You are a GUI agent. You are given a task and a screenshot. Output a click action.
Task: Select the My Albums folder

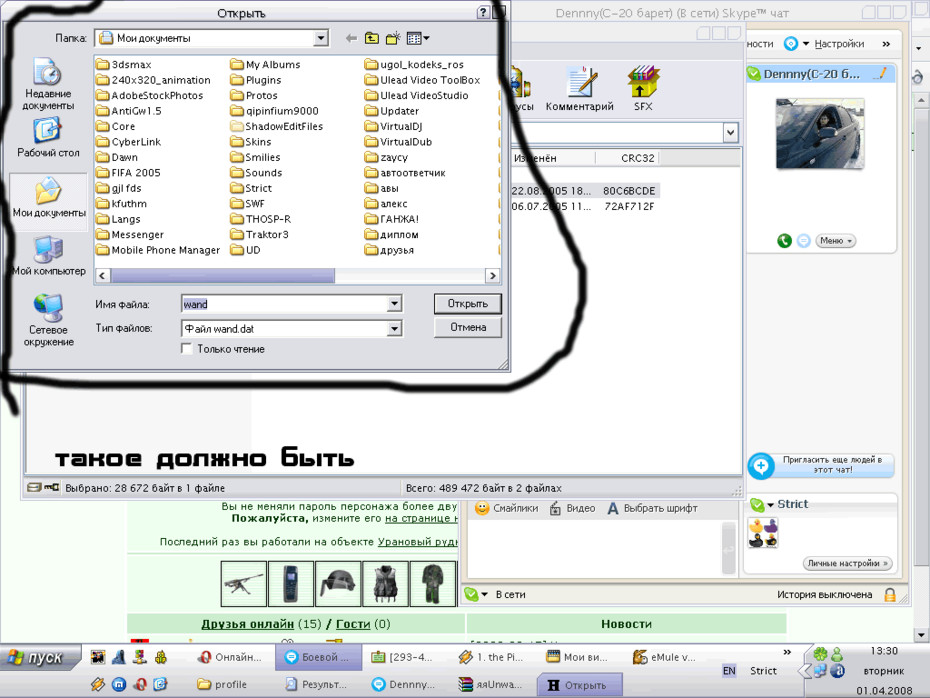(x=266, y=64)
